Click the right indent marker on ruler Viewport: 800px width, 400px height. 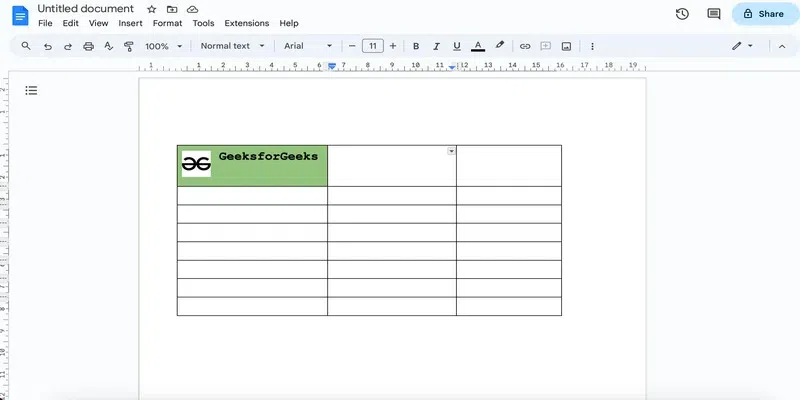point(452,67)
